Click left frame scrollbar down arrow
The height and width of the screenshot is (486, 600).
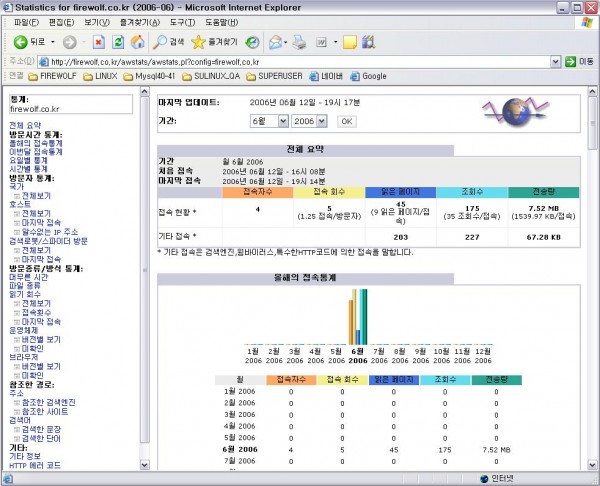(x=144, y=465)
